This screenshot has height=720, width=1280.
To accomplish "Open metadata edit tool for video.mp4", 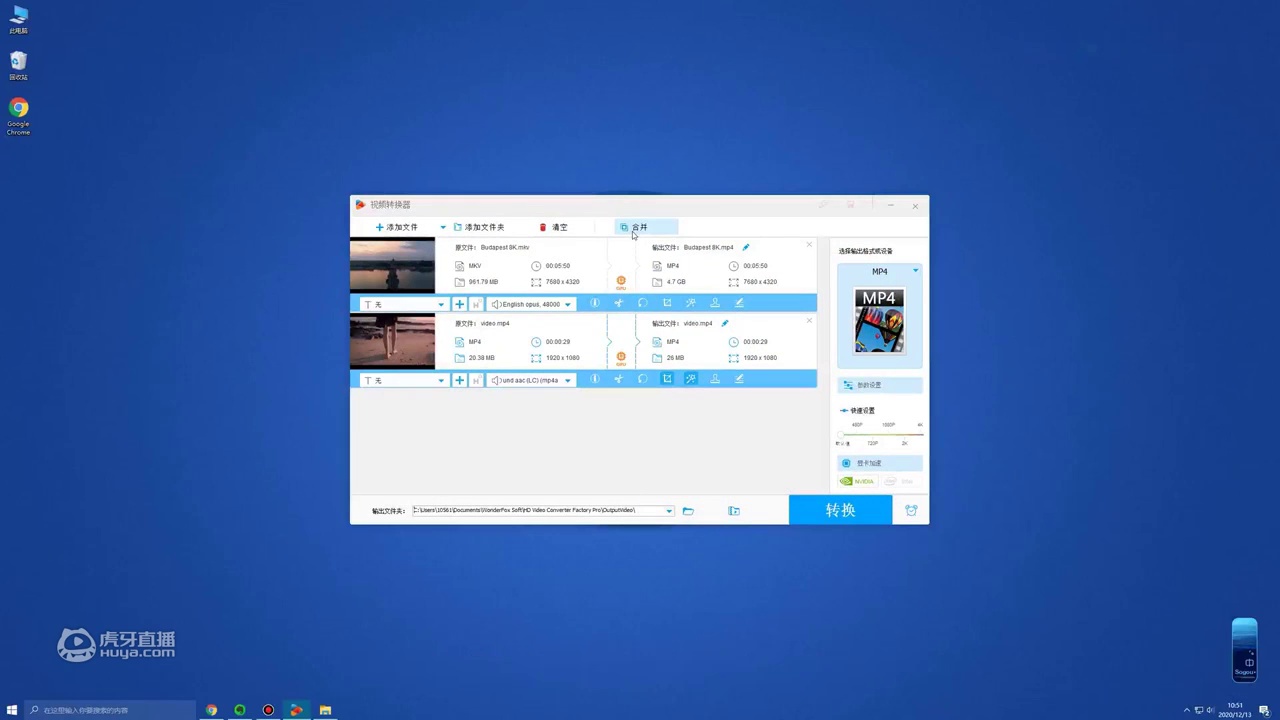I will [x=739, y=379].
